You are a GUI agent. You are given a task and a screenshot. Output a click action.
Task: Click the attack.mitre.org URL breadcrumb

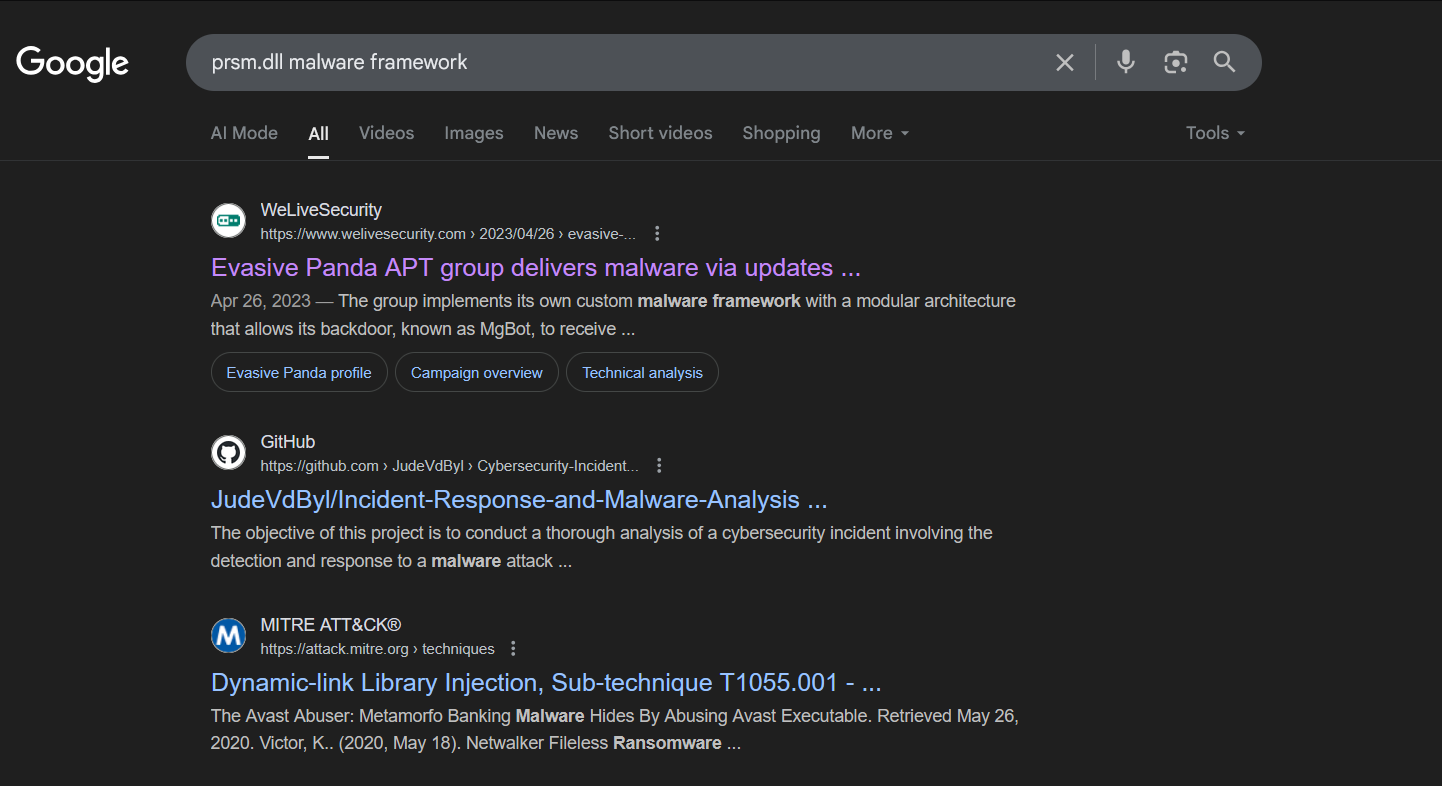click(377, 649)
